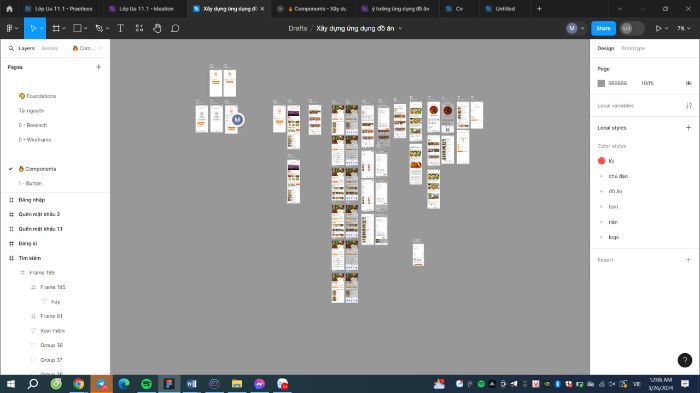The width and height of the screenshot is (700, 393).
Task: Expand the chủ đạo color style group
Action: coord(601,176)
